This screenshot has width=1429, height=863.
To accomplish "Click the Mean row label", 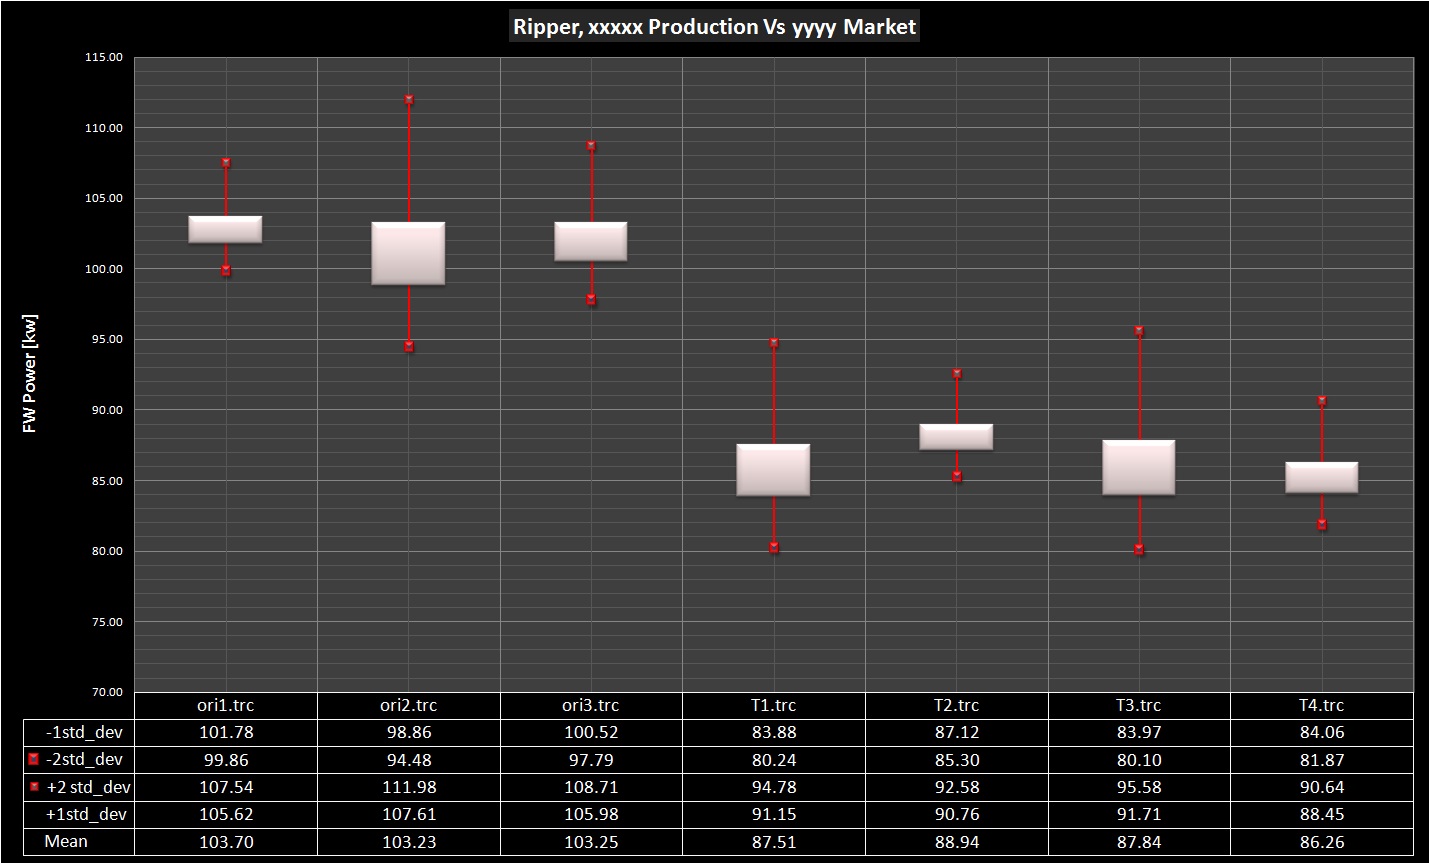I will click(x=66, y=842).
